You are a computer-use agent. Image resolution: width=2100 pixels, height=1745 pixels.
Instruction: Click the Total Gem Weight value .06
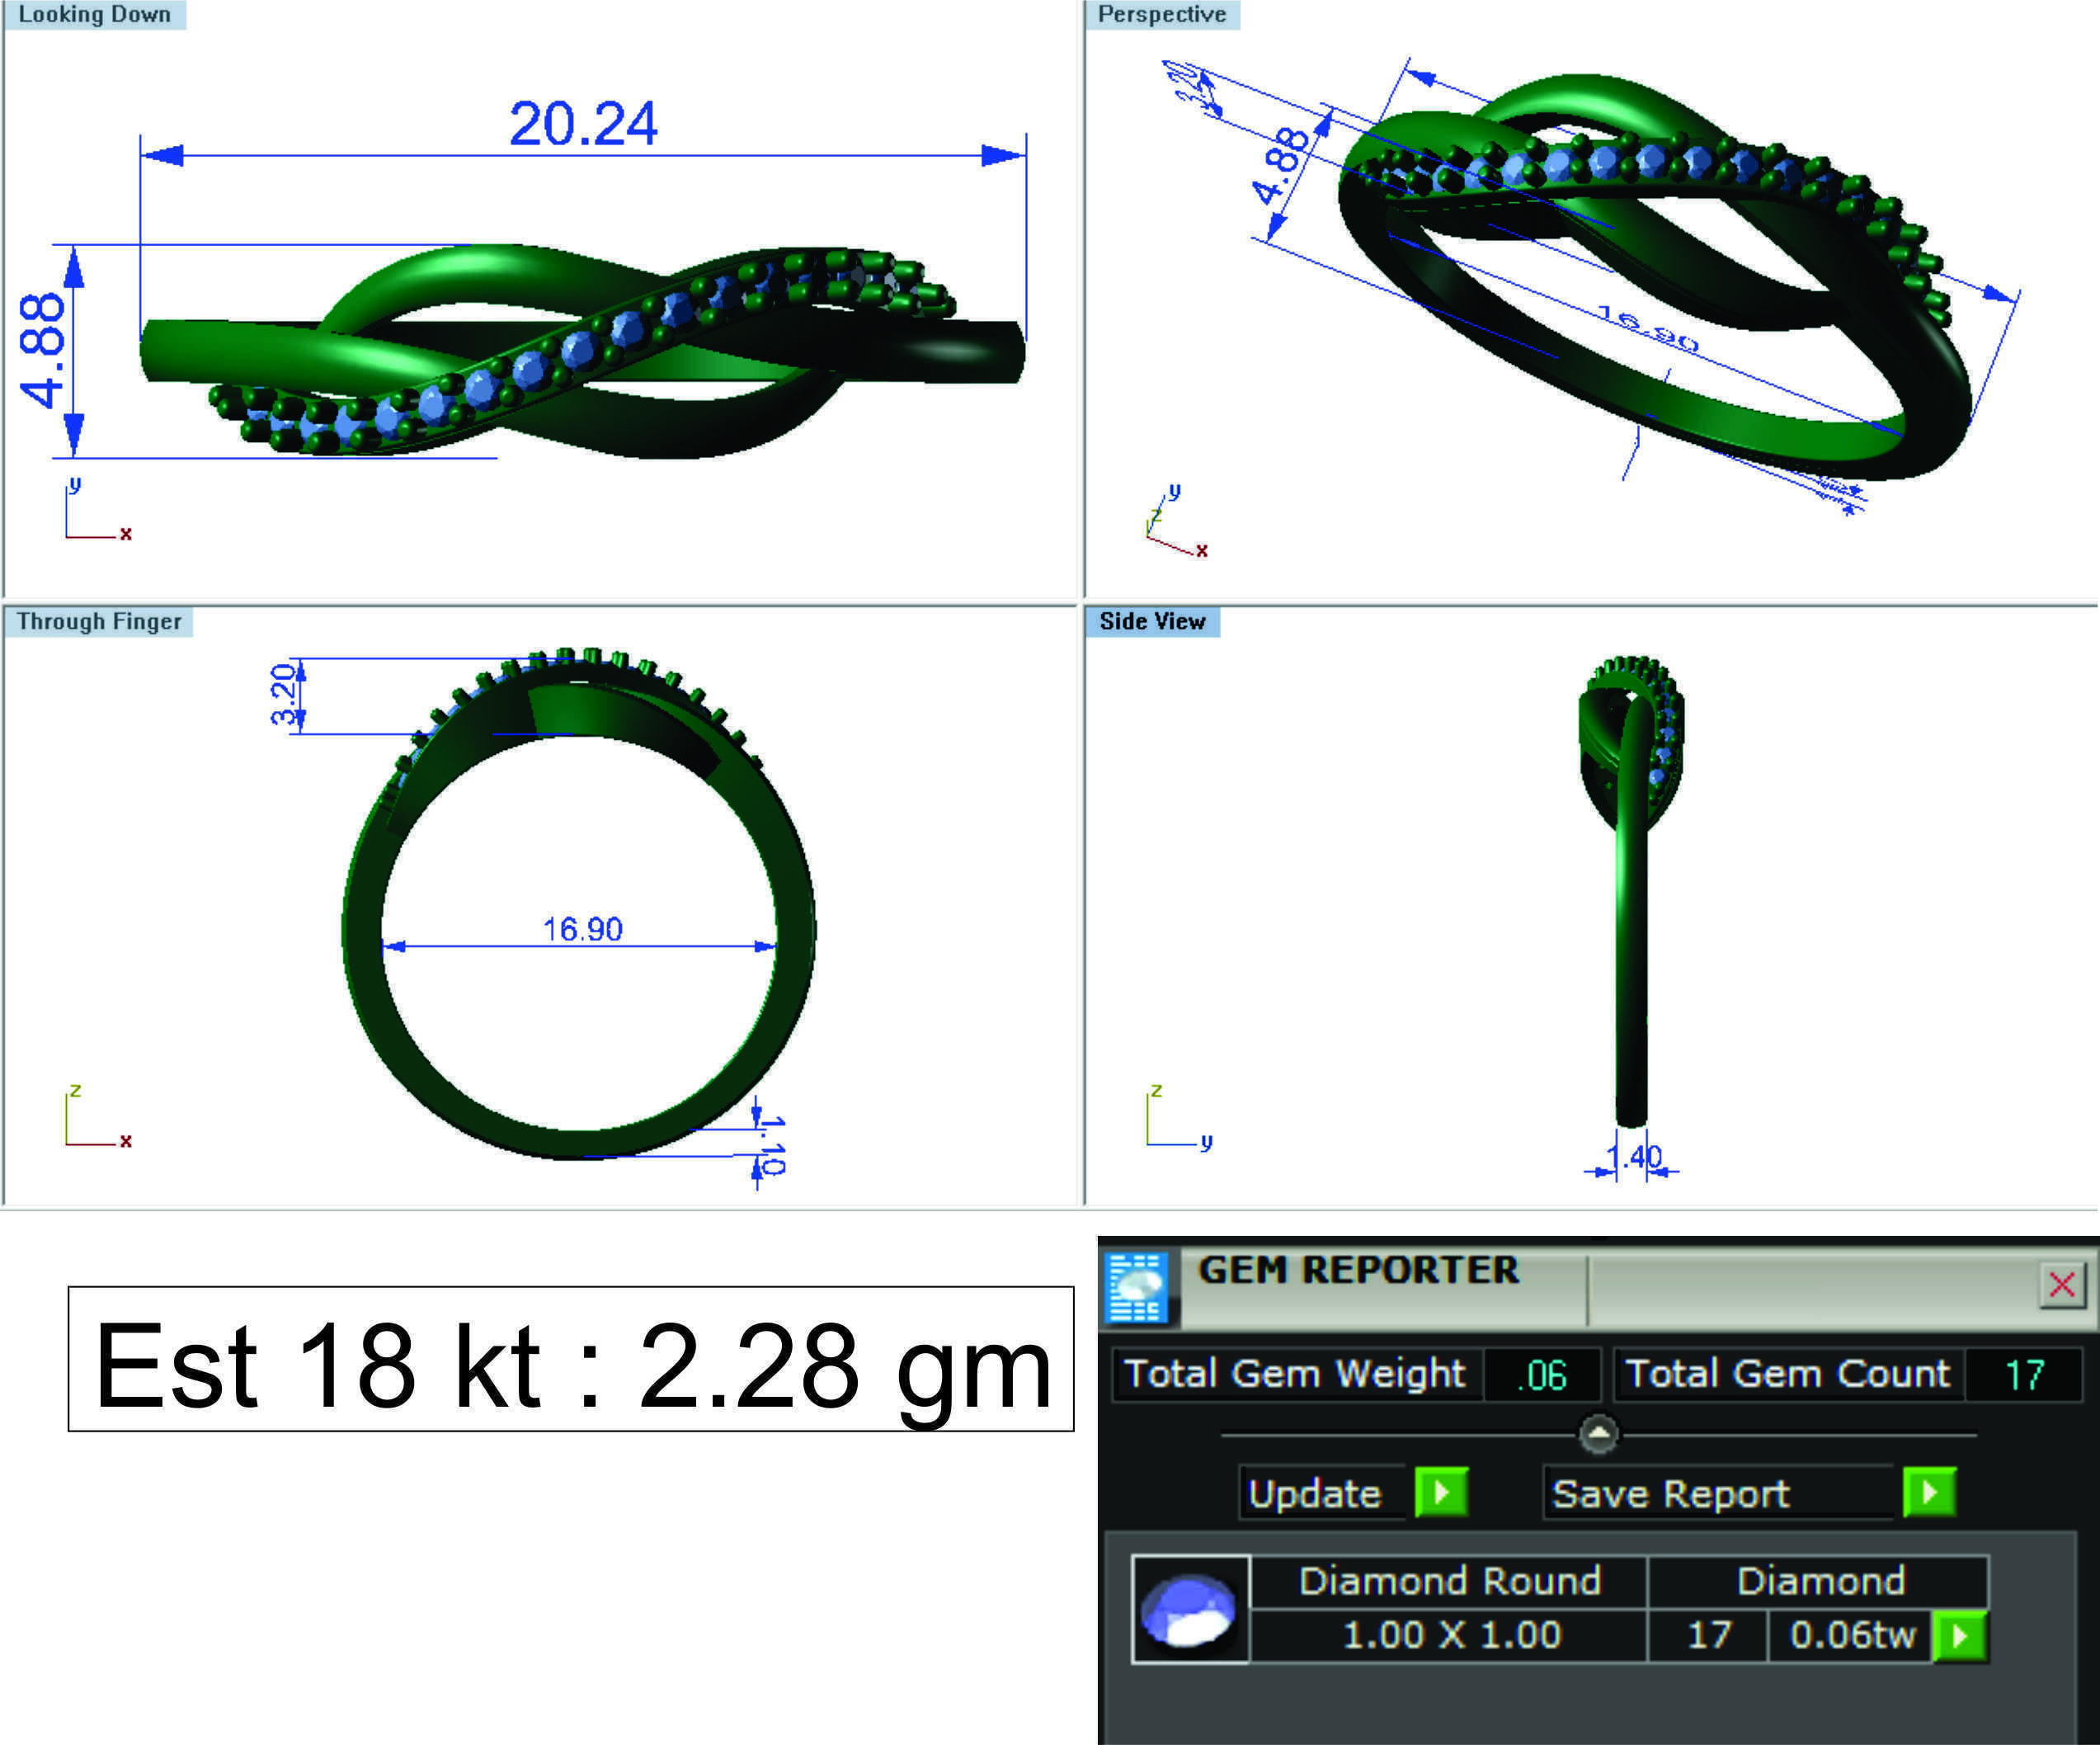1541,1374
